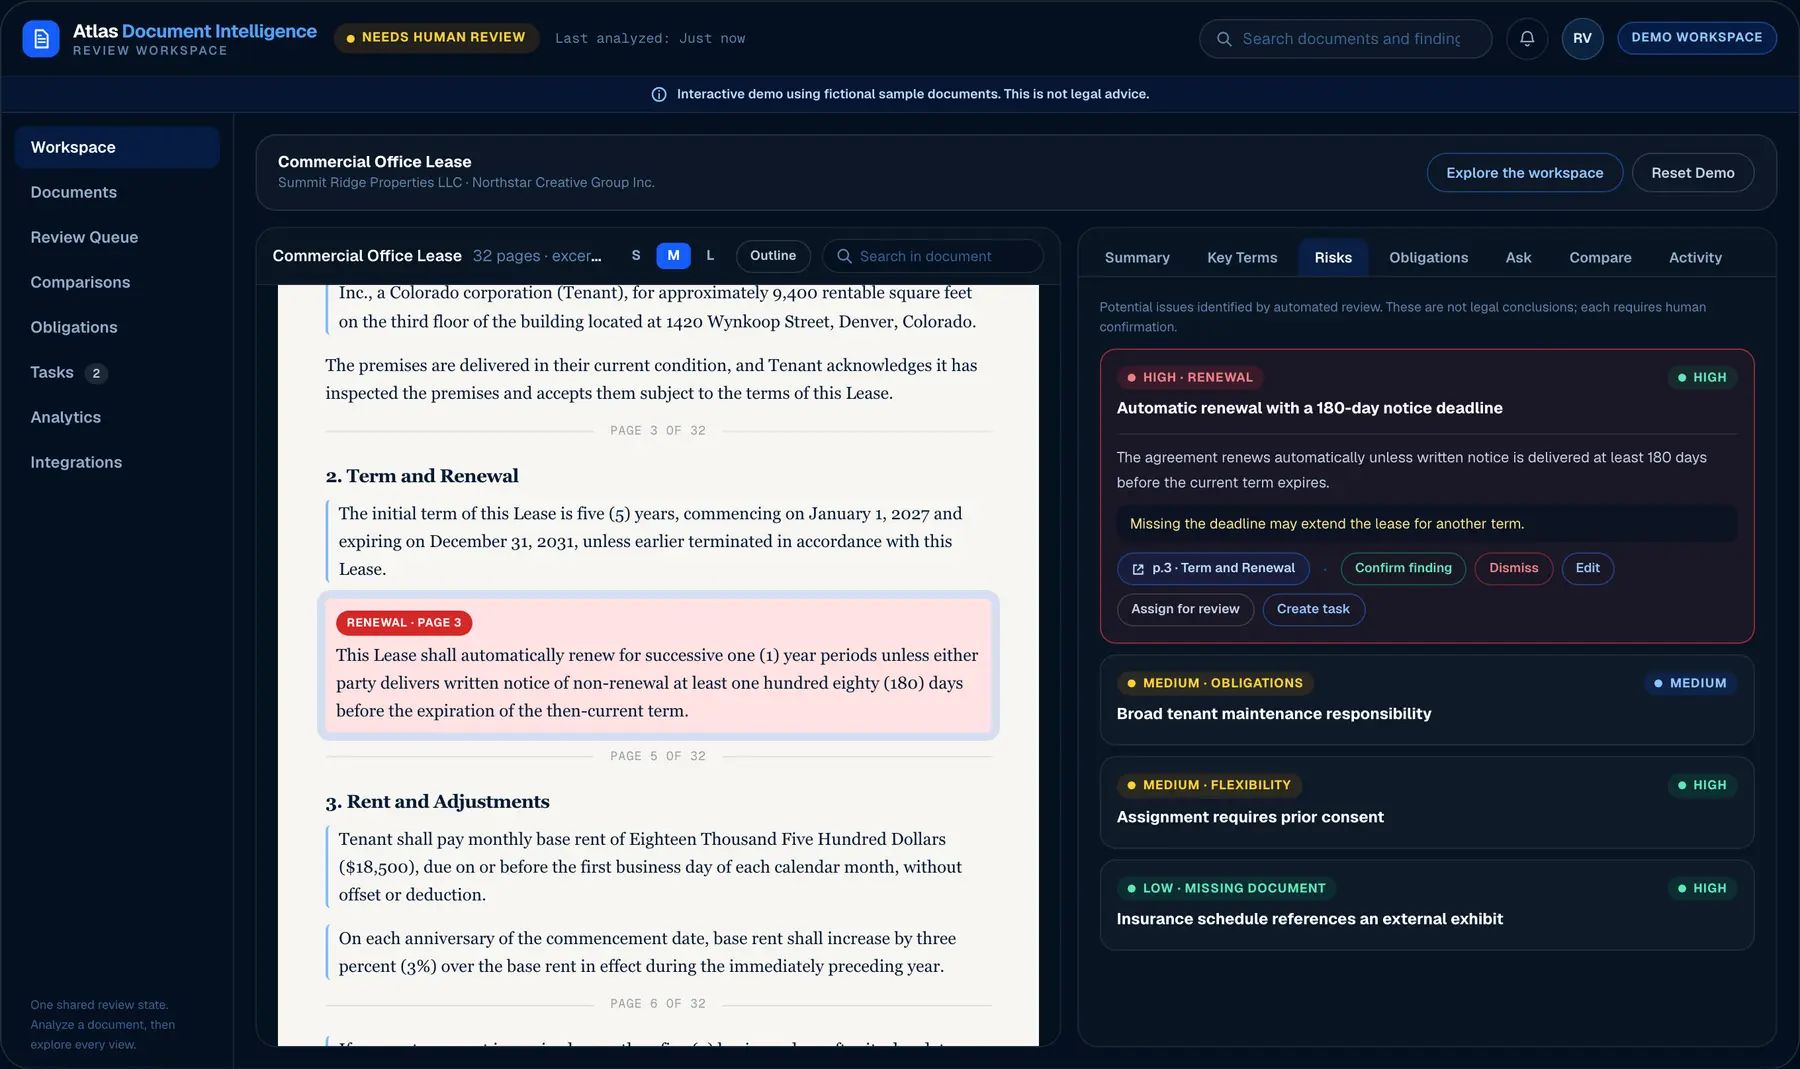
Task: Click the Tasks count badge showing 2
Action: pos(96,373)
